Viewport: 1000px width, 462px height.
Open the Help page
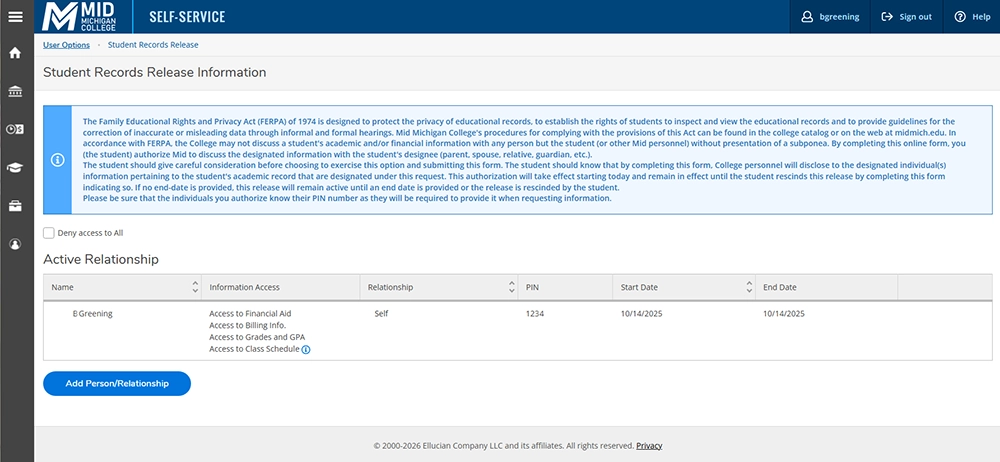point(971,17)
